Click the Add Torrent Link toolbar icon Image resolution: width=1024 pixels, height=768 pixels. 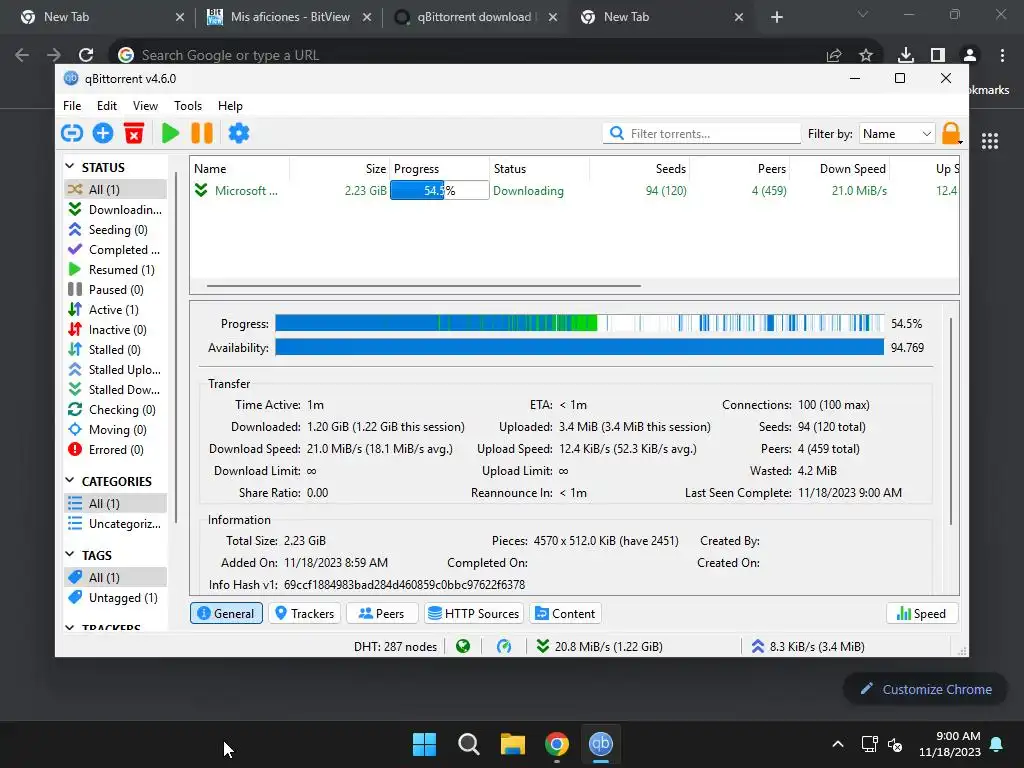coord(72,133)
